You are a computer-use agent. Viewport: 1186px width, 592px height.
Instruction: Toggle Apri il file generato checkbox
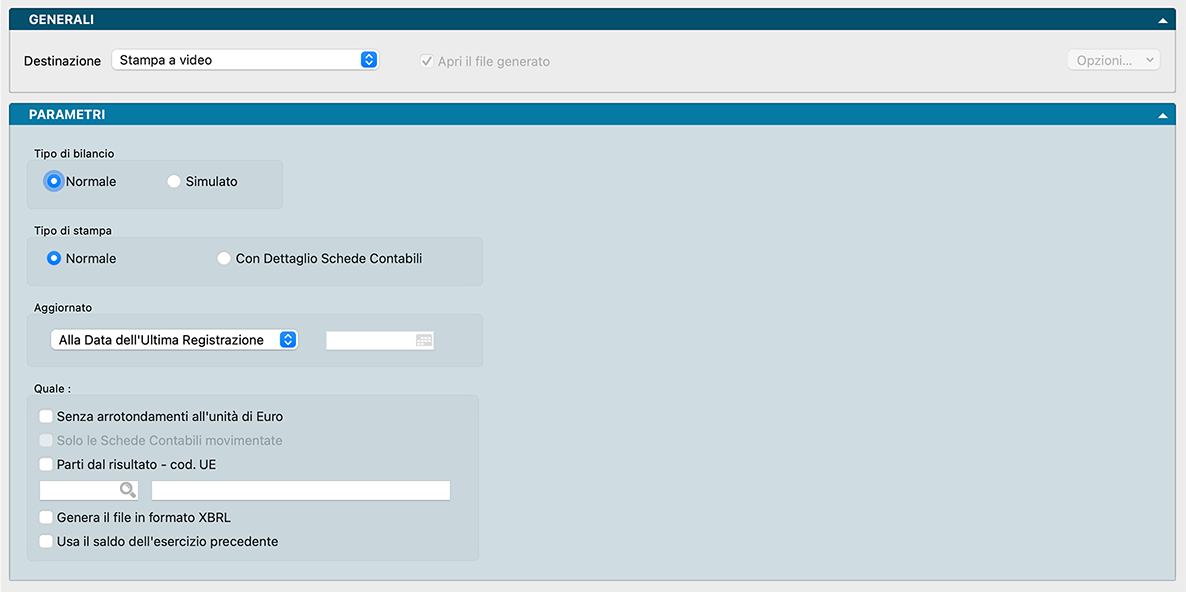(427, 61)
